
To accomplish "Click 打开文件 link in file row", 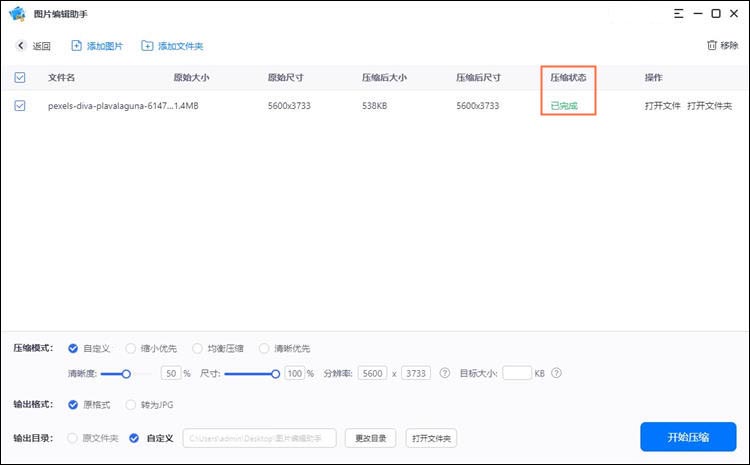I will (662, 106).
